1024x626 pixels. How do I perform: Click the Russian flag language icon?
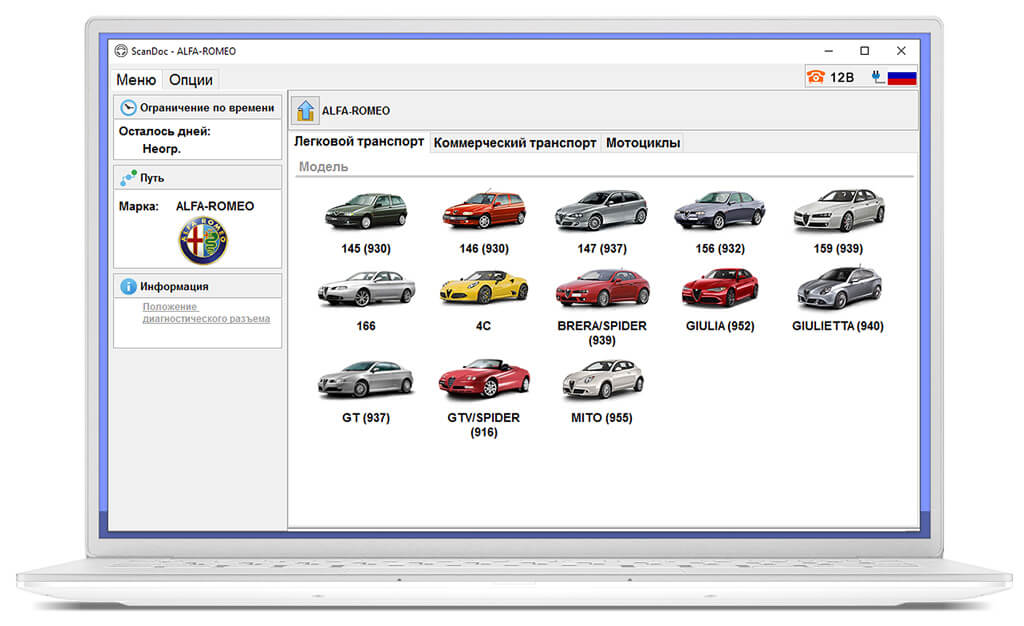(x=902, y=78)
